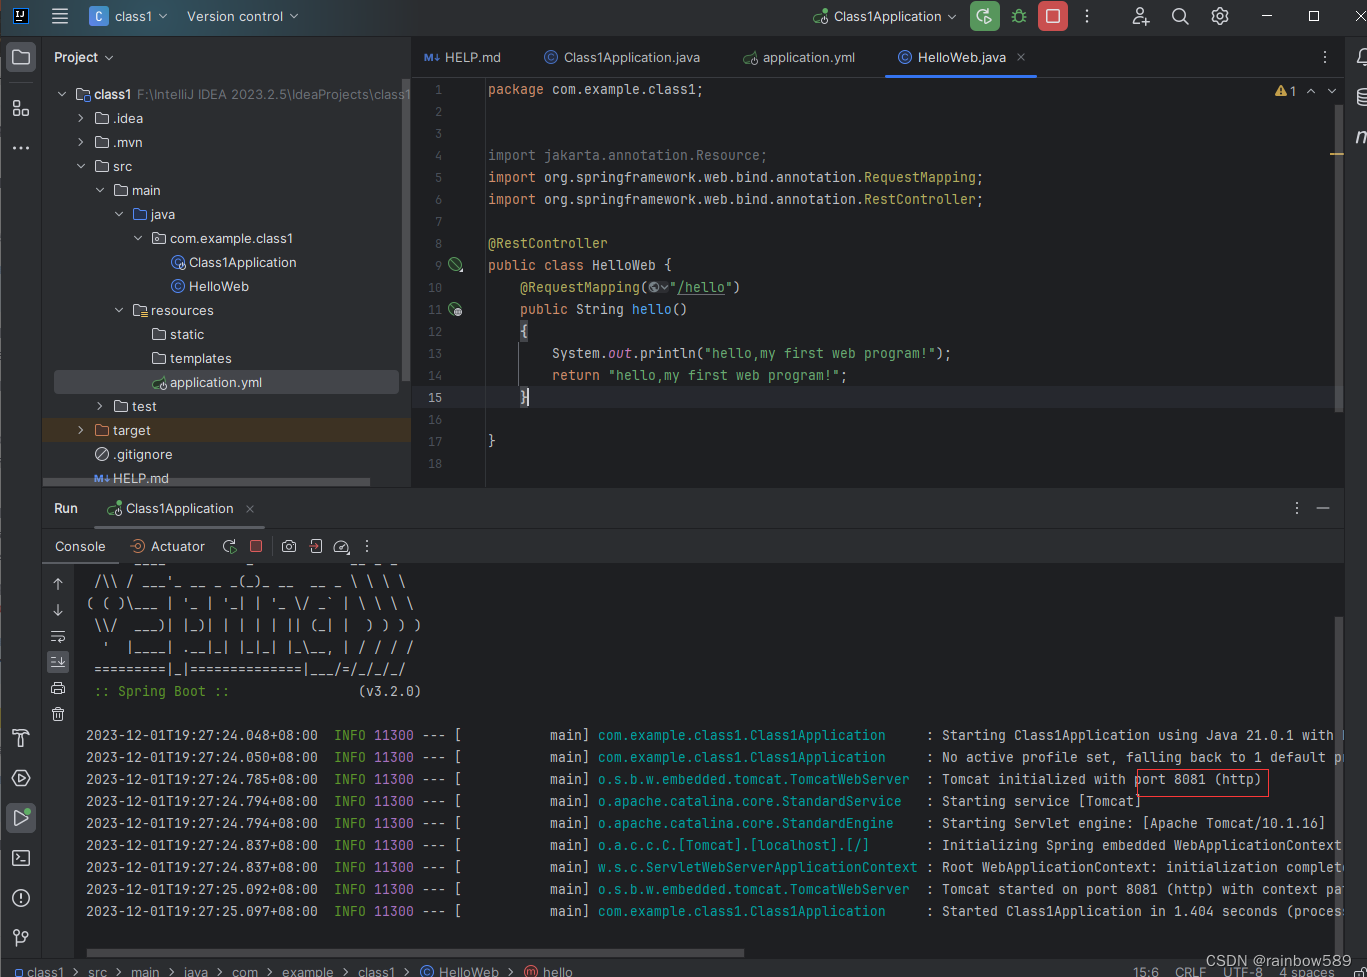Image resolution: width=1367 pixels, height=977 pixels.
Task: Open Project view dropdown
Action: [x=84, y=57]
